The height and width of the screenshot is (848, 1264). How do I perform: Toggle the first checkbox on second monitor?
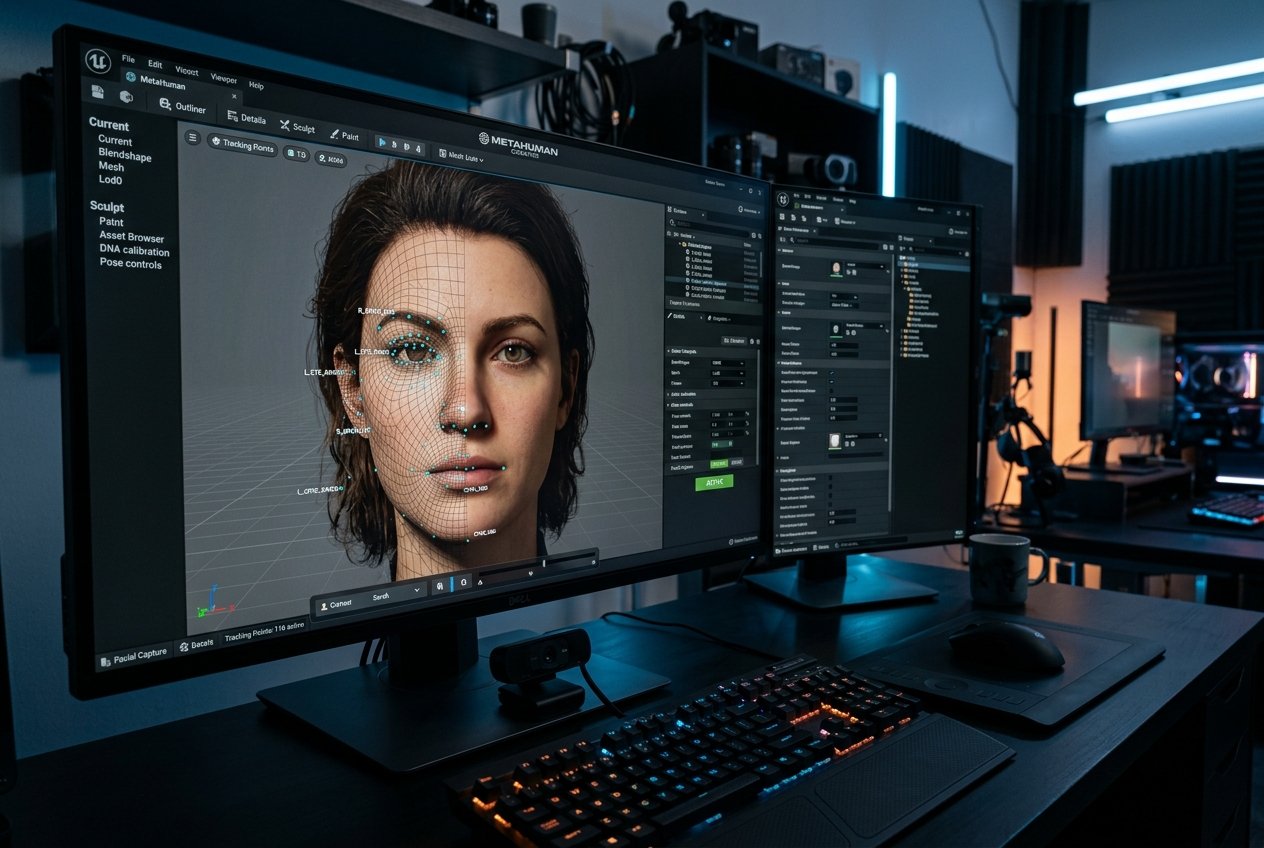(833, 372)
